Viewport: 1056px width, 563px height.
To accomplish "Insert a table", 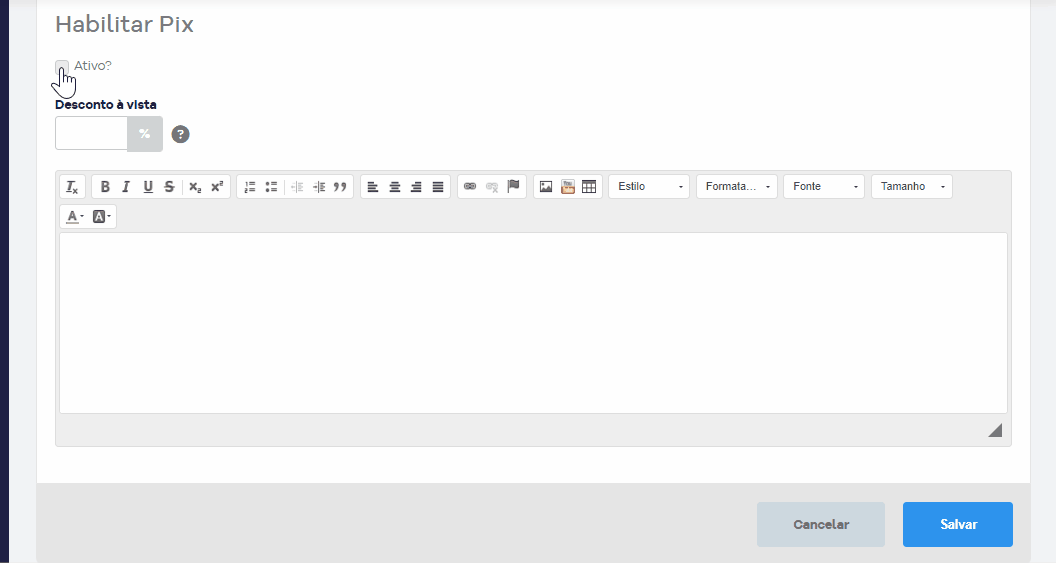I will click(x=589, y=187).
